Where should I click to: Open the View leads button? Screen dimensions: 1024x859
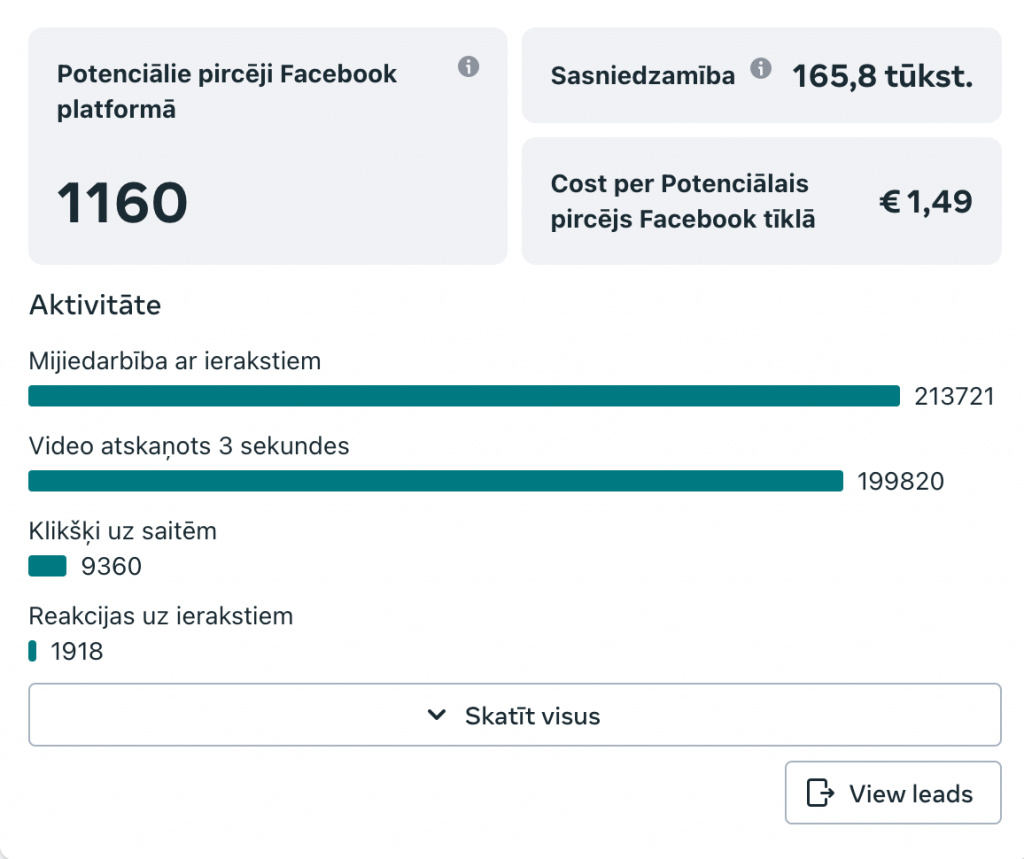(893, 792)
